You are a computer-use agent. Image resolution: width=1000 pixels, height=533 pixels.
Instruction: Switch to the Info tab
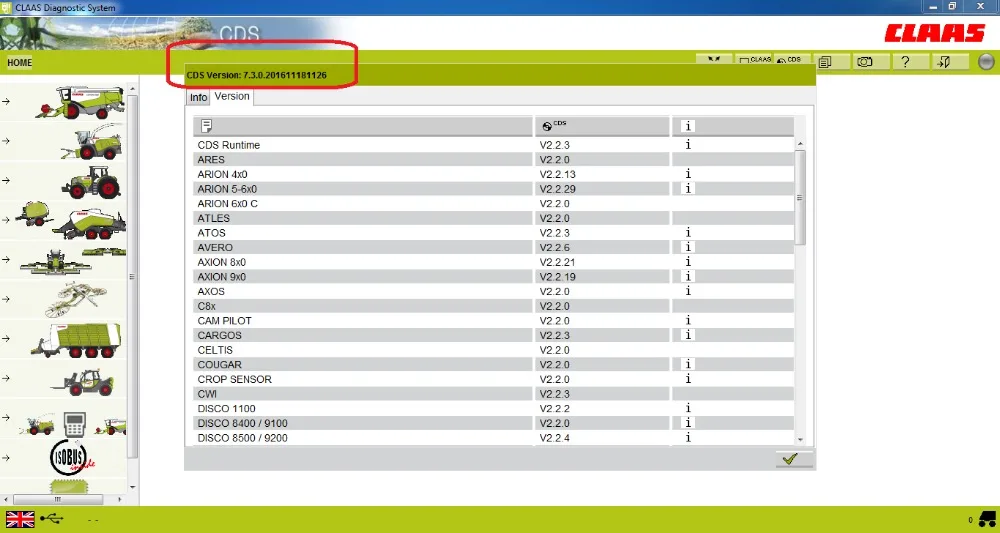pos(198,98)
